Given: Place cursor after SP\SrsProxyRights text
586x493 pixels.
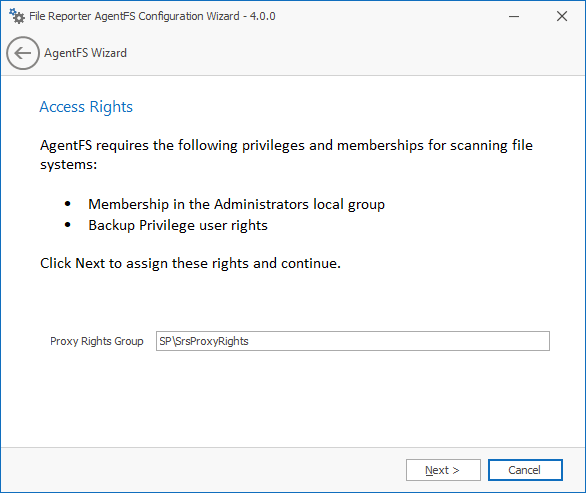Looking at the screenshot, I should (x=250, y=341).
